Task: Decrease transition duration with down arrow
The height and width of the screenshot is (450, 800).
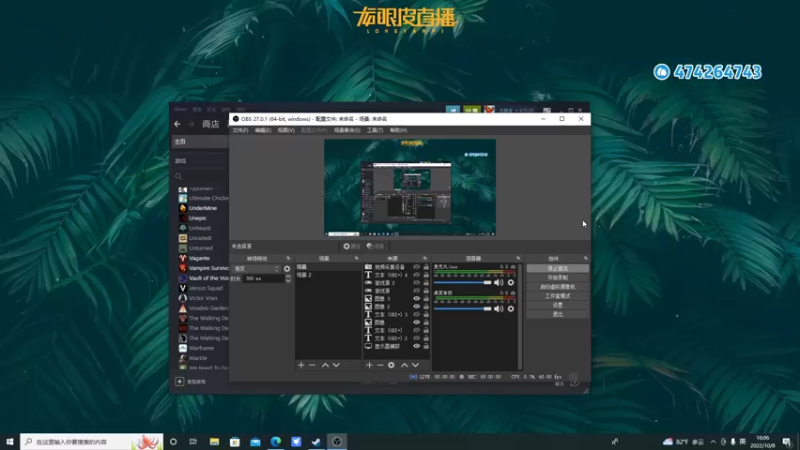Action: (288, 281)
